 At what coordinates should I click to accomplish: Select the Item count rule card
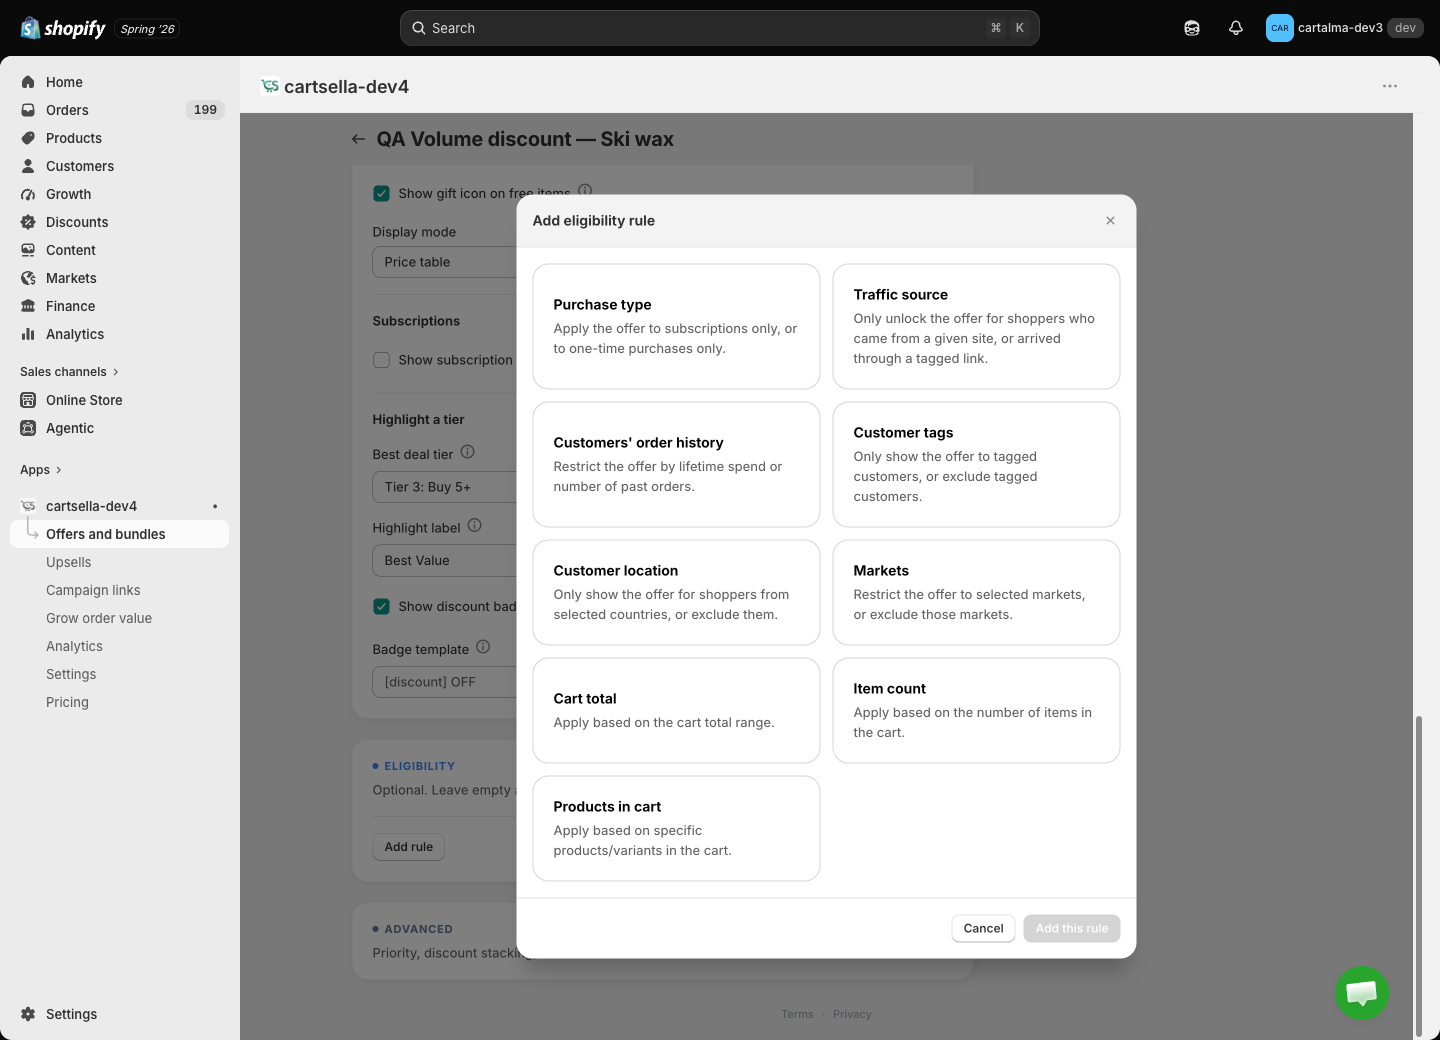976,710
